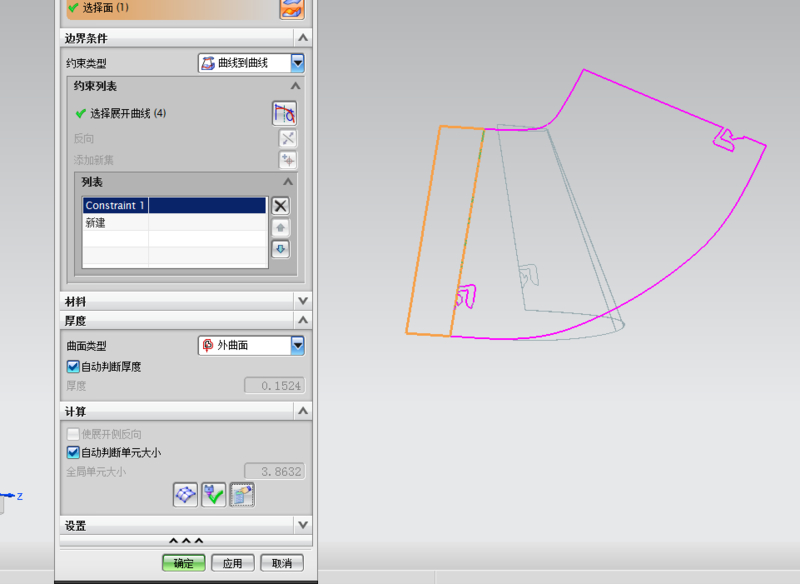Select the new (新建) row in the list
Screen dimensions: 800x584
(174, 222)
